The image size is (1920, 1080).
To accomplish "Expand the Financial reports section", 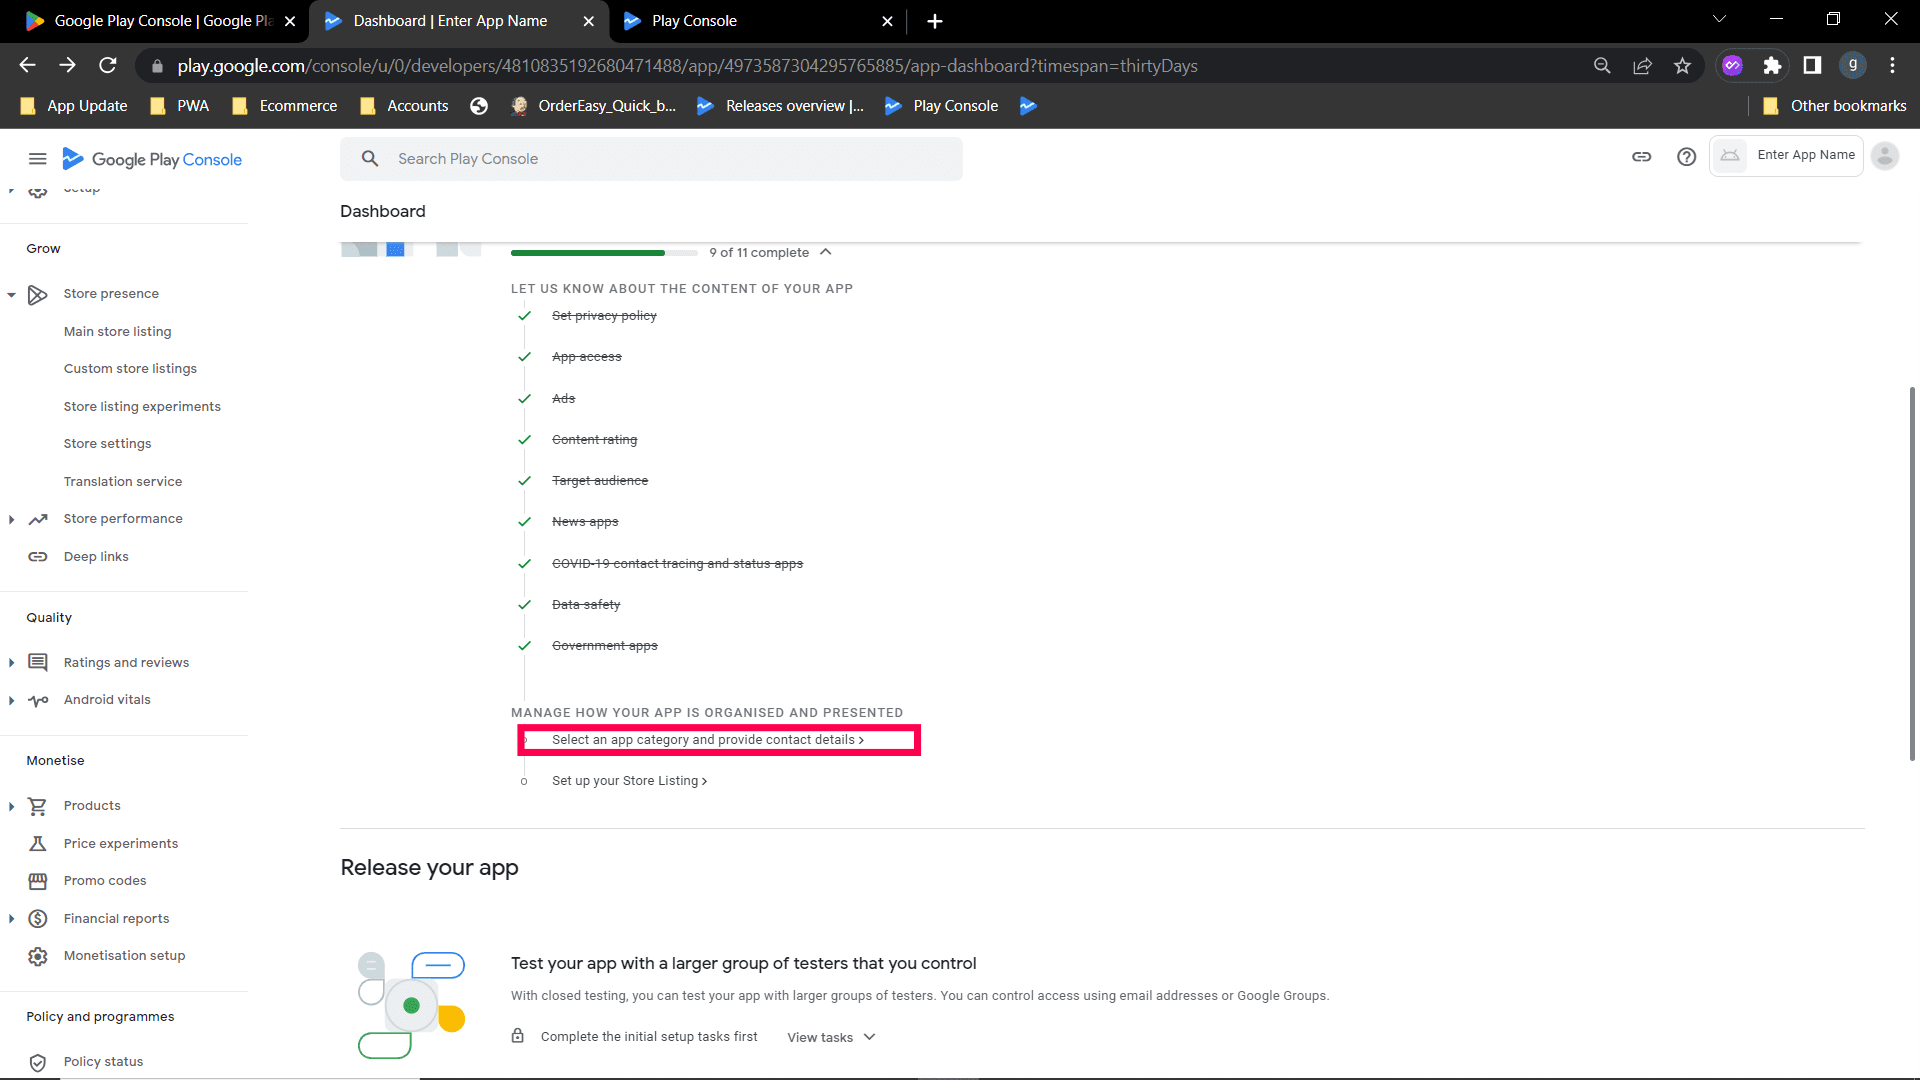I will pos(11,919).
